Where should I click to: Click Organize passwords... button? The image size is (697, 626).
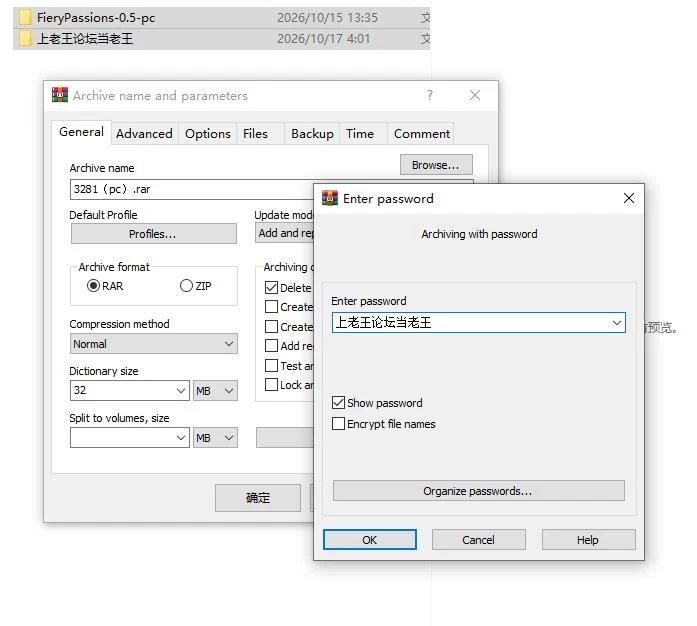coord(479,491)
